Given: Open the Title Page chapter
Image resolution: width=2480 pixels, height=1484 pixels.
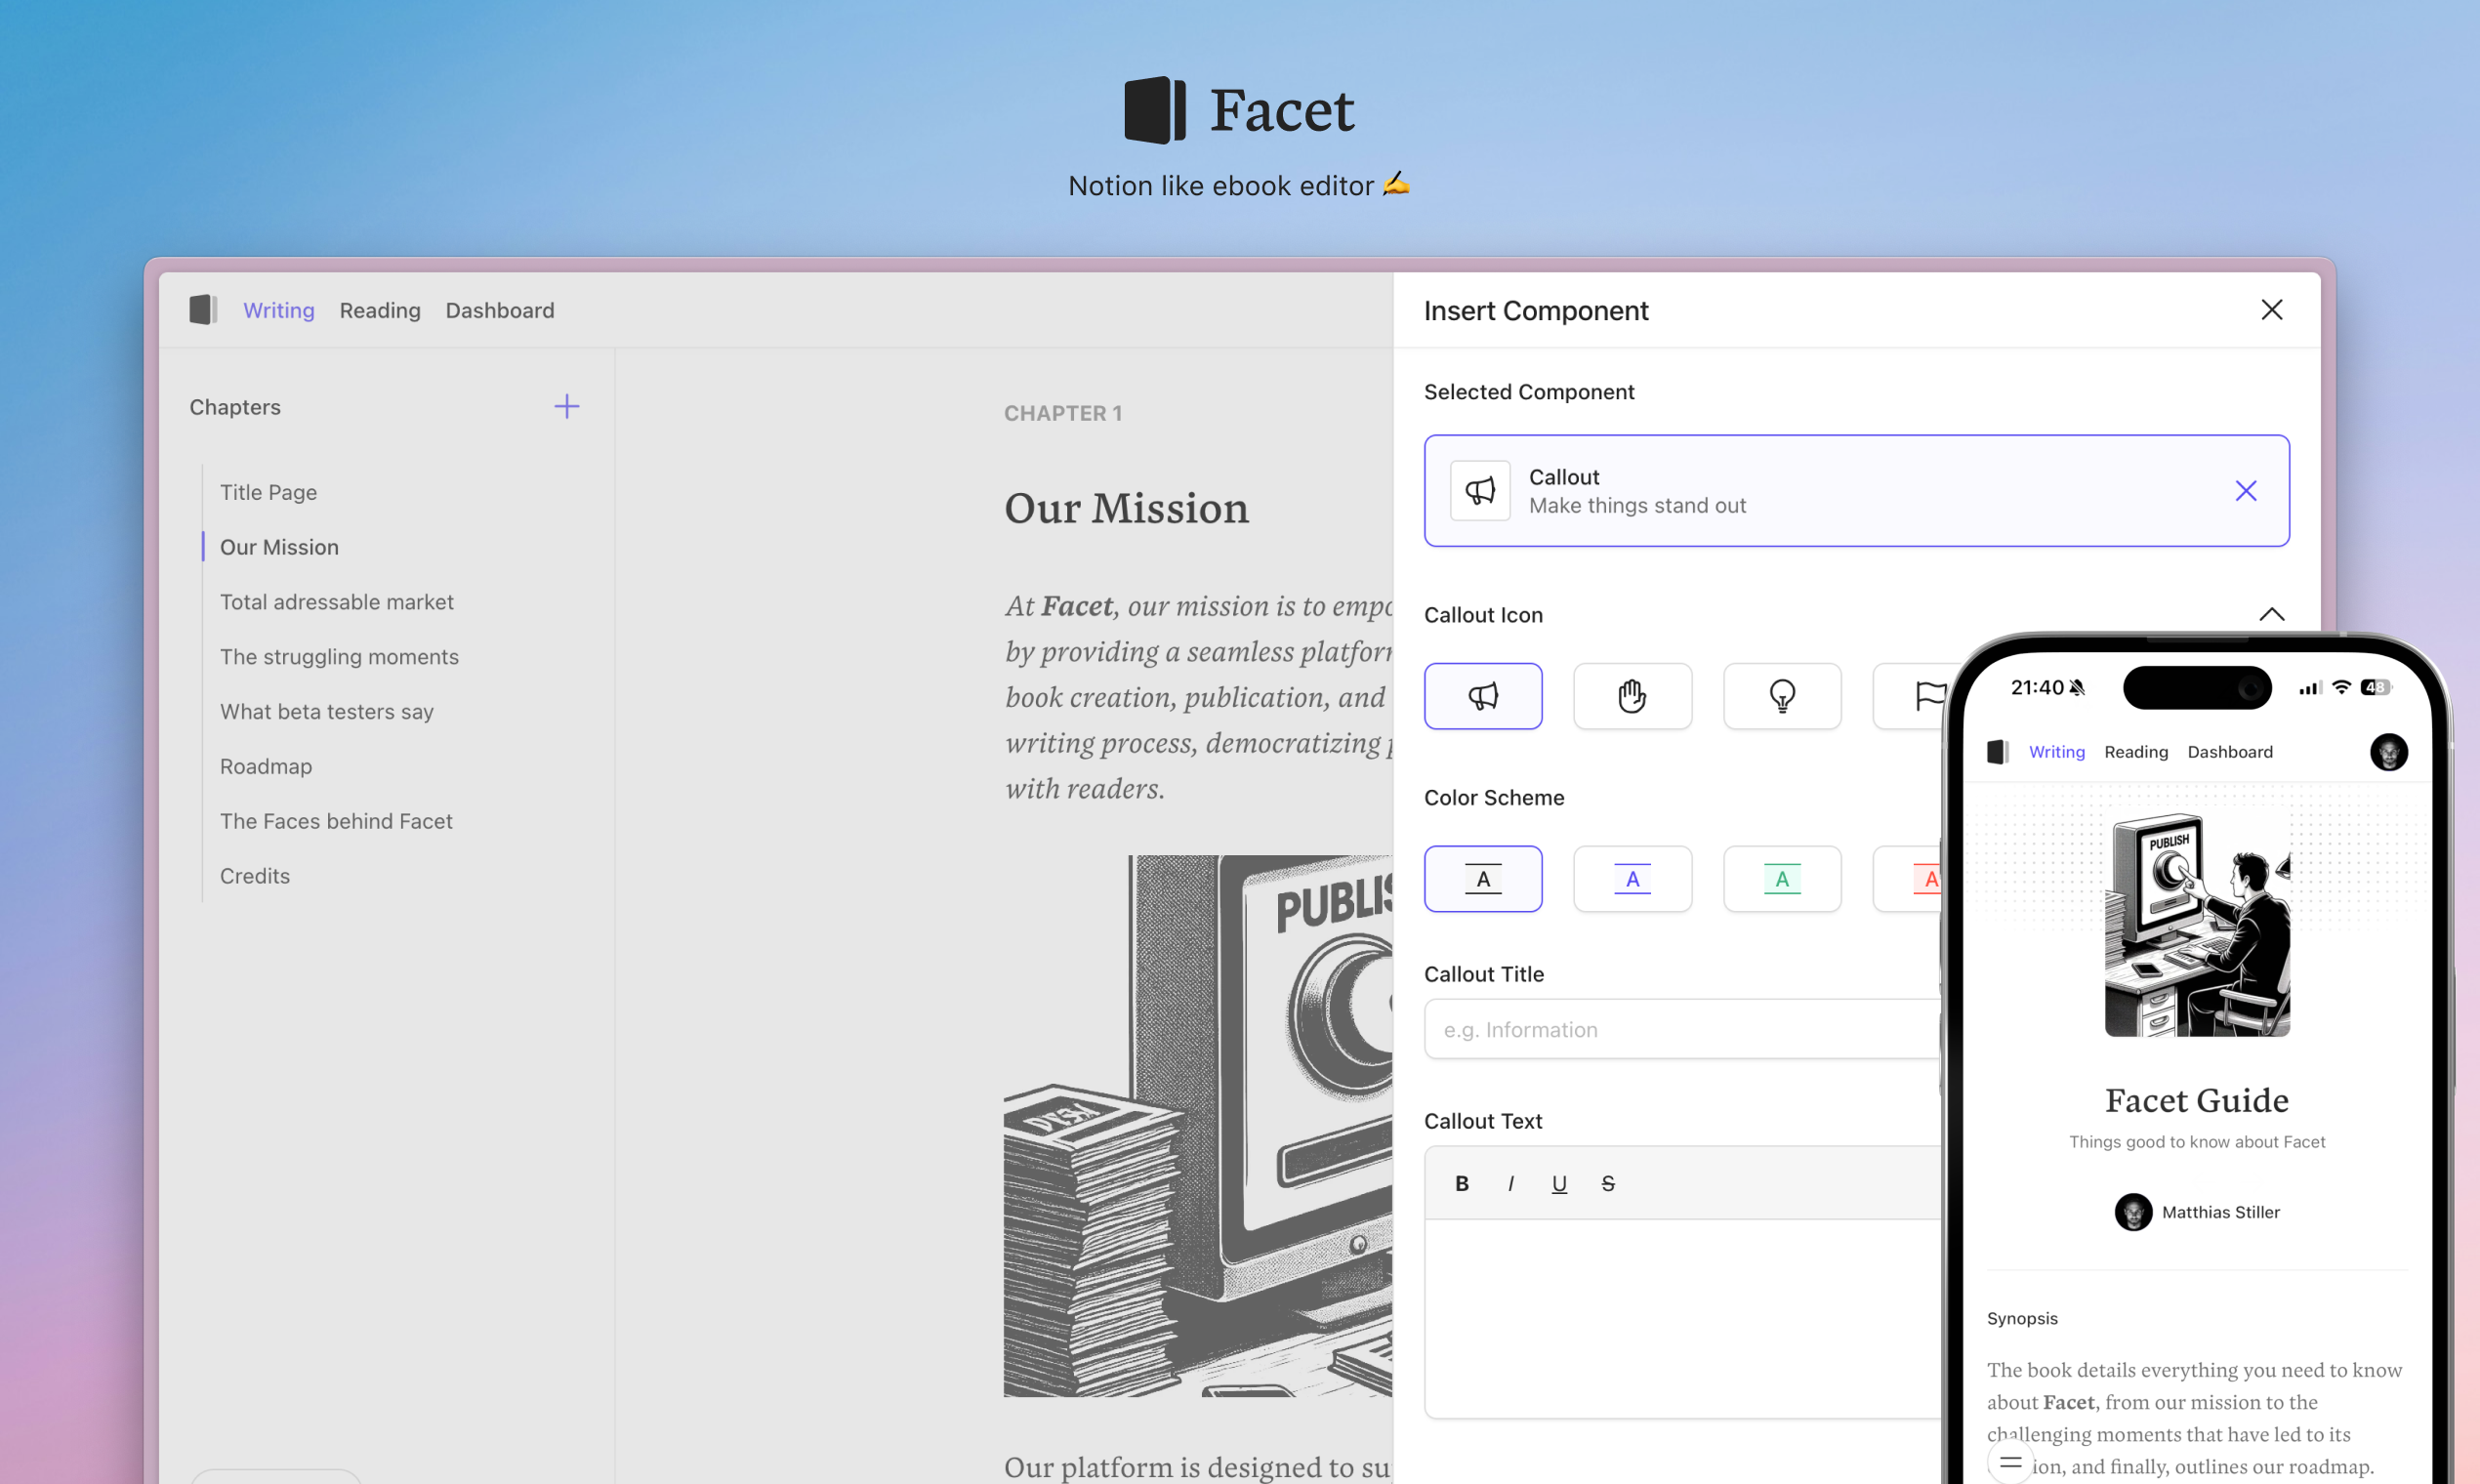Looking at the screenshot, I should click(268, 492).
